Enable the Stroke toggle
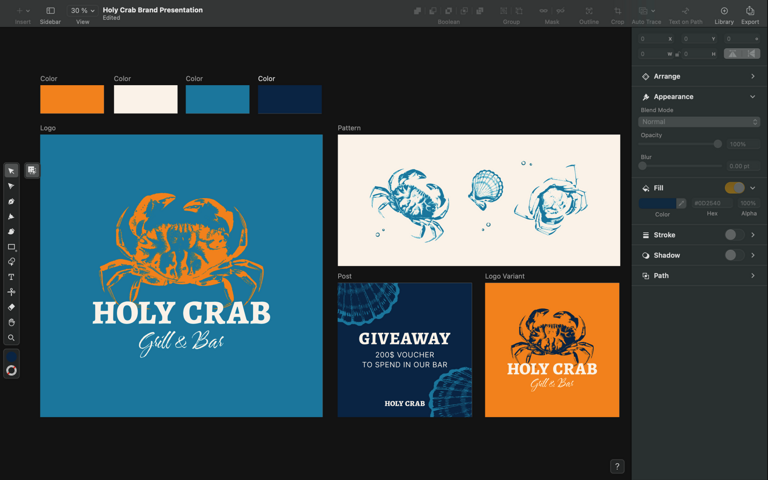The width and height of the screenshot is (768, 480). pos(734,235)
